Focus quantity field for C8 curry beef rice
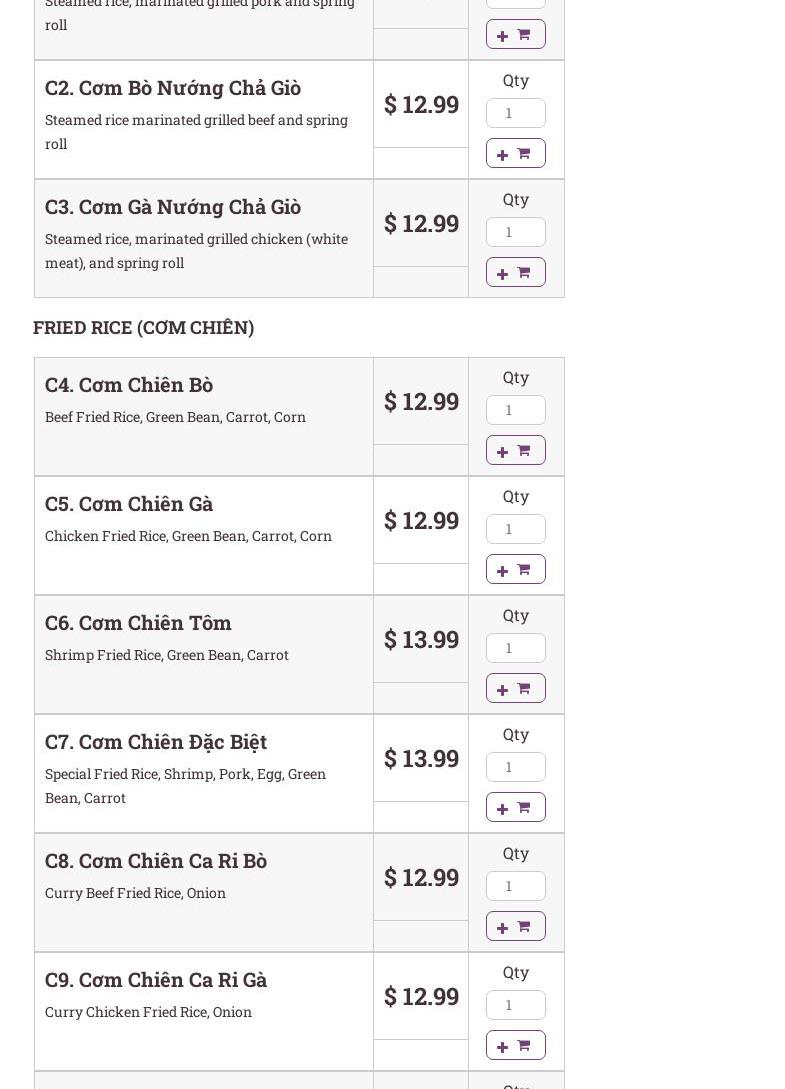785x1089 pixels. pos(515,886)
